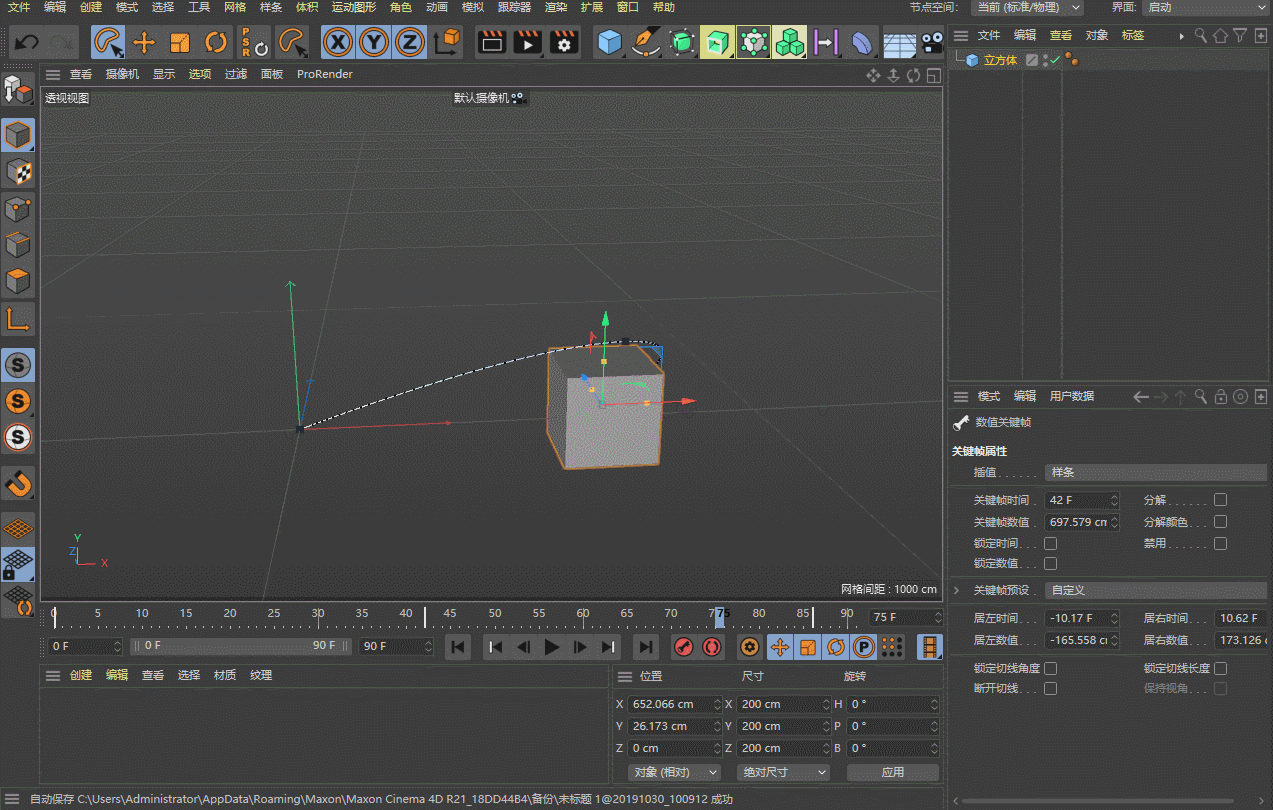Image resolution: width=1273 pixels, height=810 pixels.
Task: Enable the 锁定时间 checkbox
Action: [x=1050, y=543]
